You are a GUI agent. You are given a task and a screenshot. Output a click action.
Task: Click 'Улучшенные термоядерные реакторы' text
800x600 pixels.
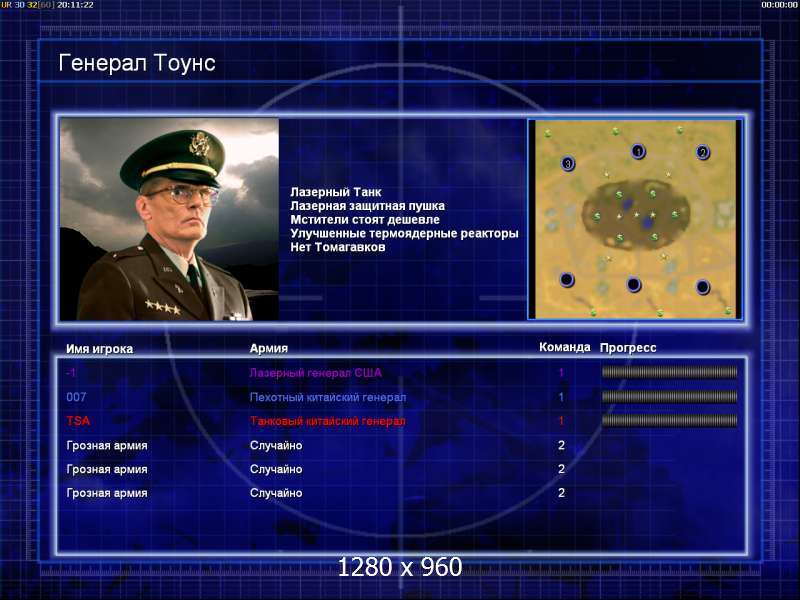(404, 233)
